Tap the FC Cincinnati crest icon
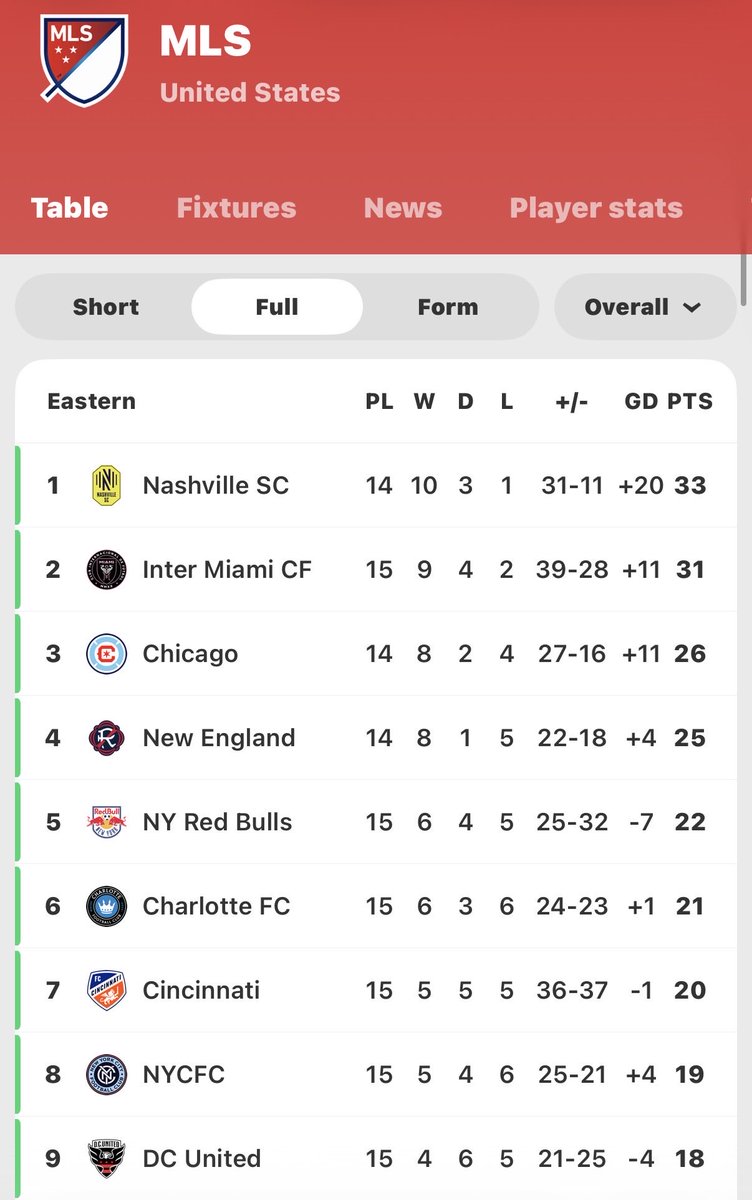Viewport: 752px width, 1200px height. [x=106, y=990]
